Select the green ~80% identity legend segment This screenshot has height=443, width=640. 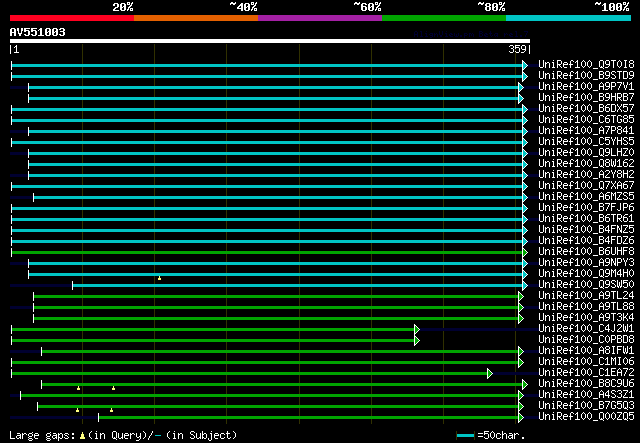point(444,18)
